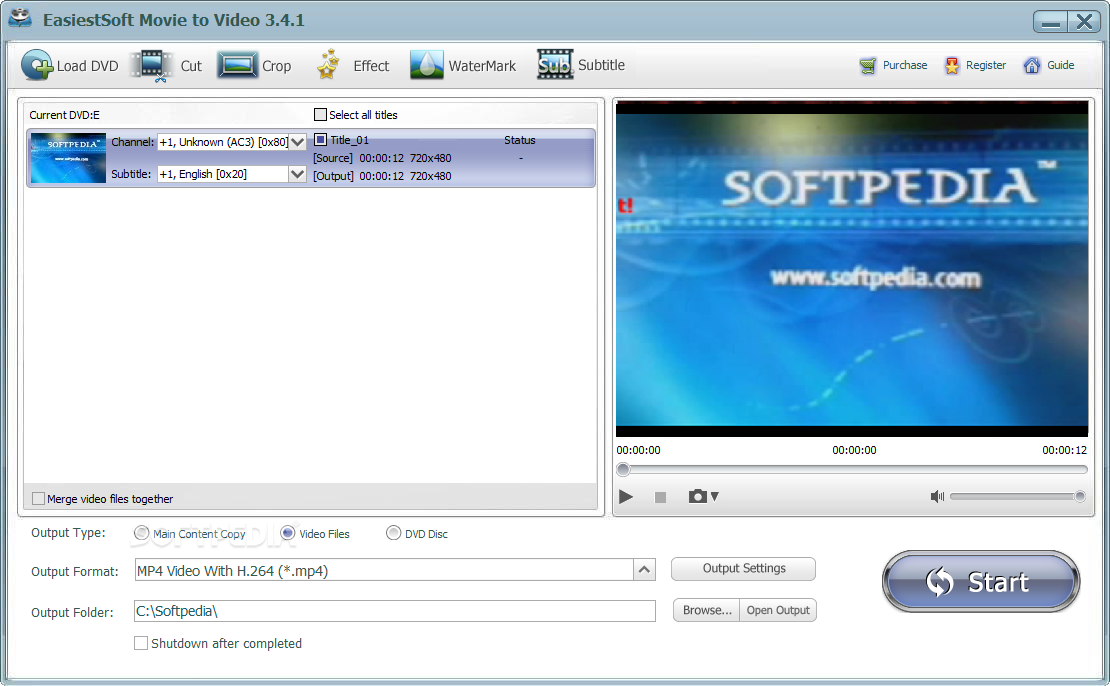Viewport: 1110px width, 686px height.
Task: Click the Load DVD label
Action: coord(87,66)
